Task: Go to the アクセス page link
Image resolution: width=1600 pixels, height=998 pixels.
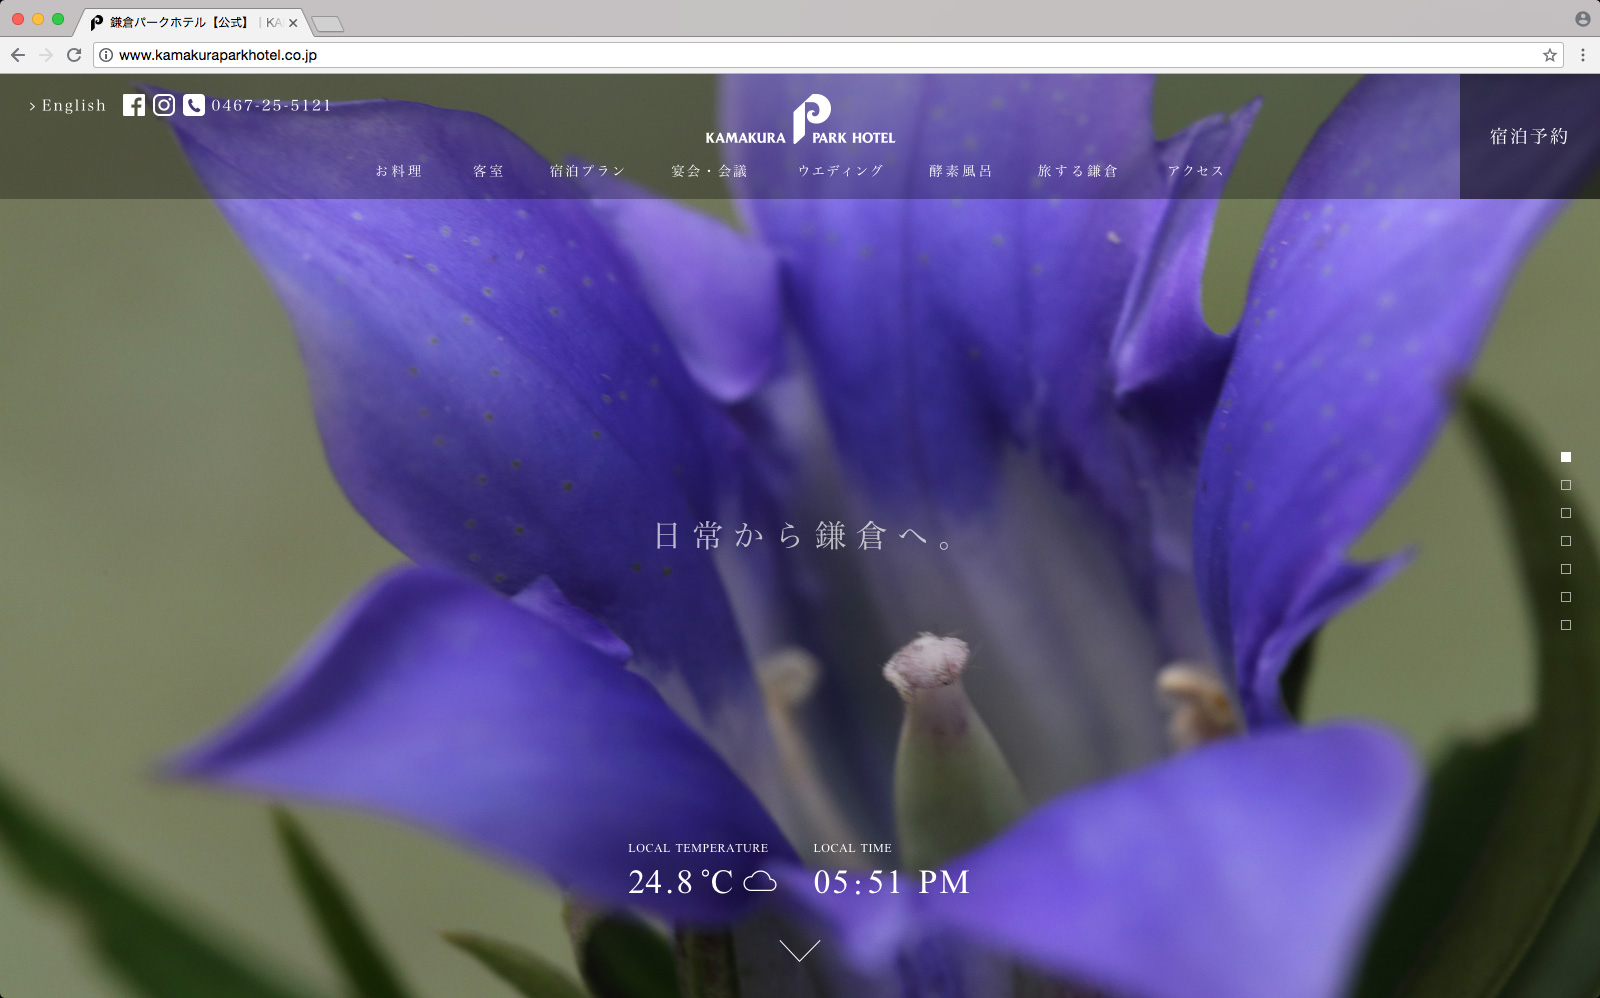Action: pyautogui.click(x=1196, y=171)
